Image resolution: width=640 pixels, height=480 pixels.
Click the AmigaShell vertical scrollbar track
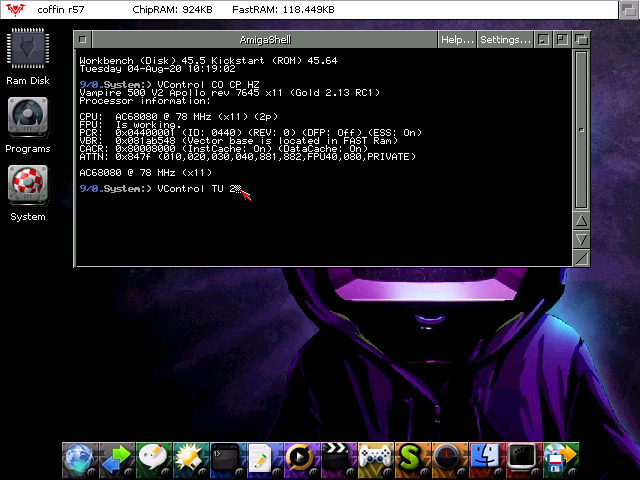coord(581,130)
